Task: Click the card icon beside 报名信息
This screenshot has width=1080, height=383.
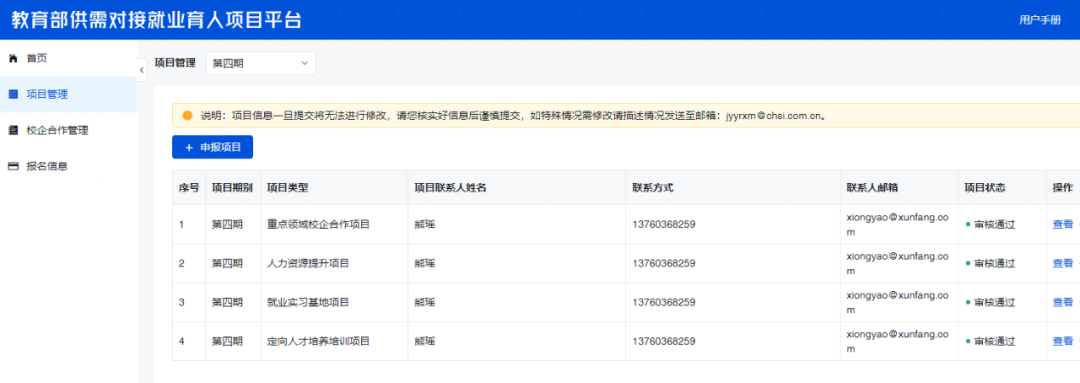Action: [x=12, y=166]
